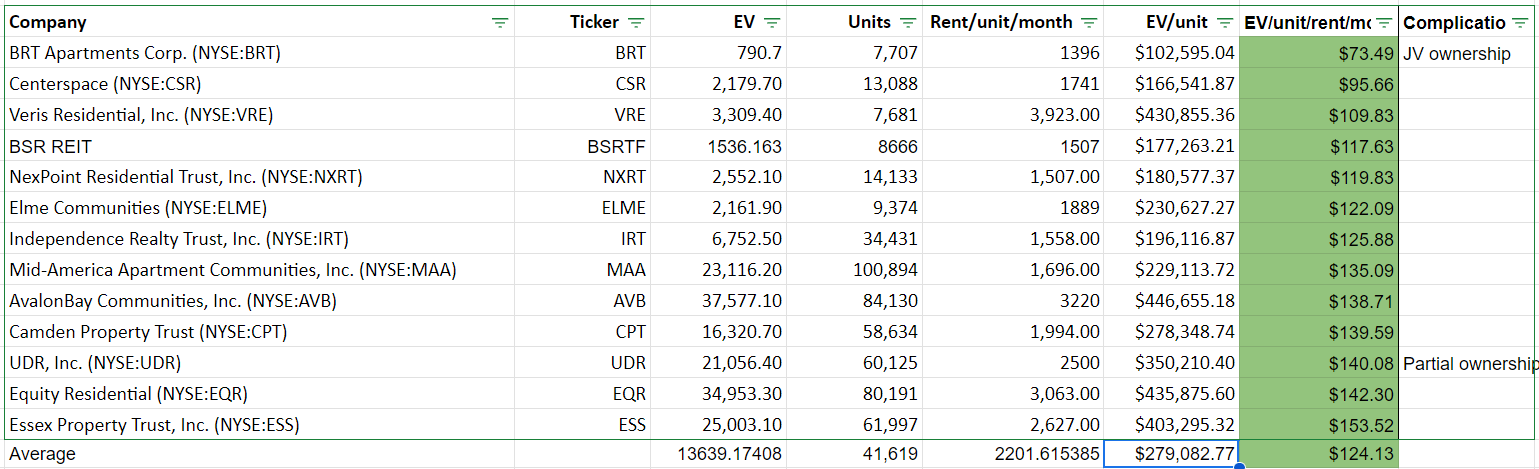The width and height of the screenshot is (1539, 469).
Task: Expand the Complicatio column filter menu
Action: click(x=1520, y=22)
